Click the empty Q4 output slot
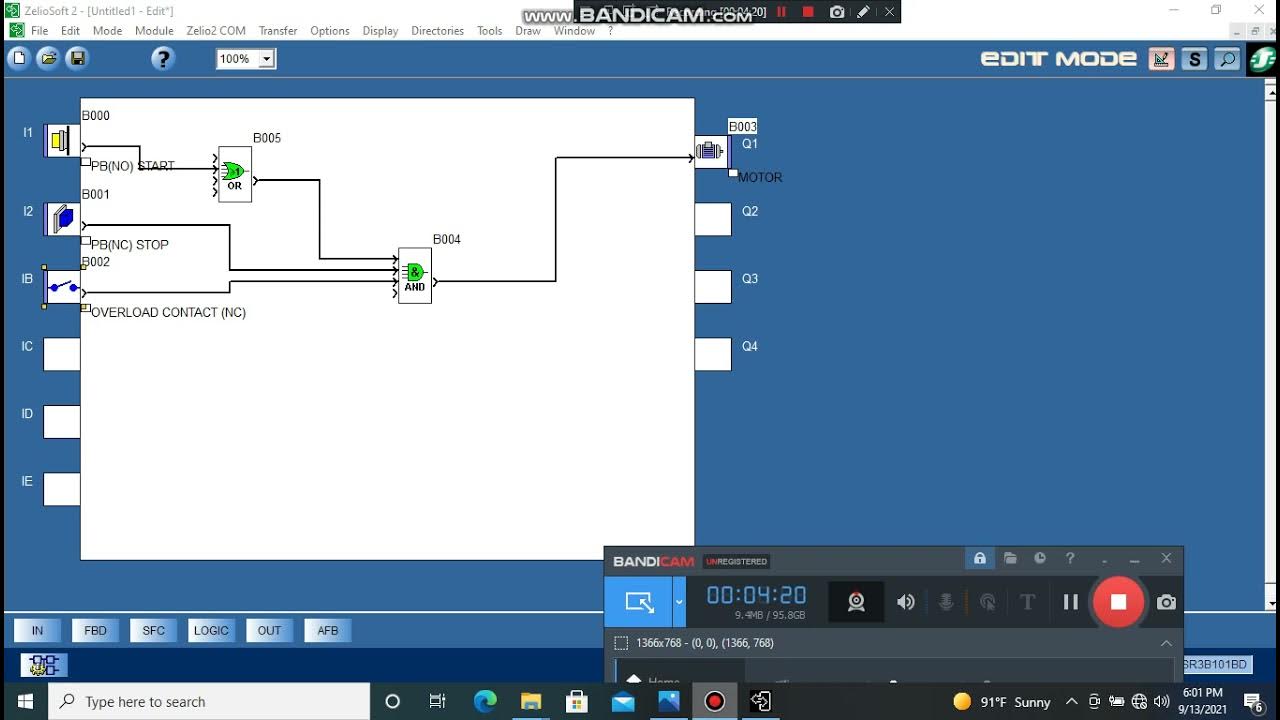Screen dimensions: 1280x720 (713, 354)
